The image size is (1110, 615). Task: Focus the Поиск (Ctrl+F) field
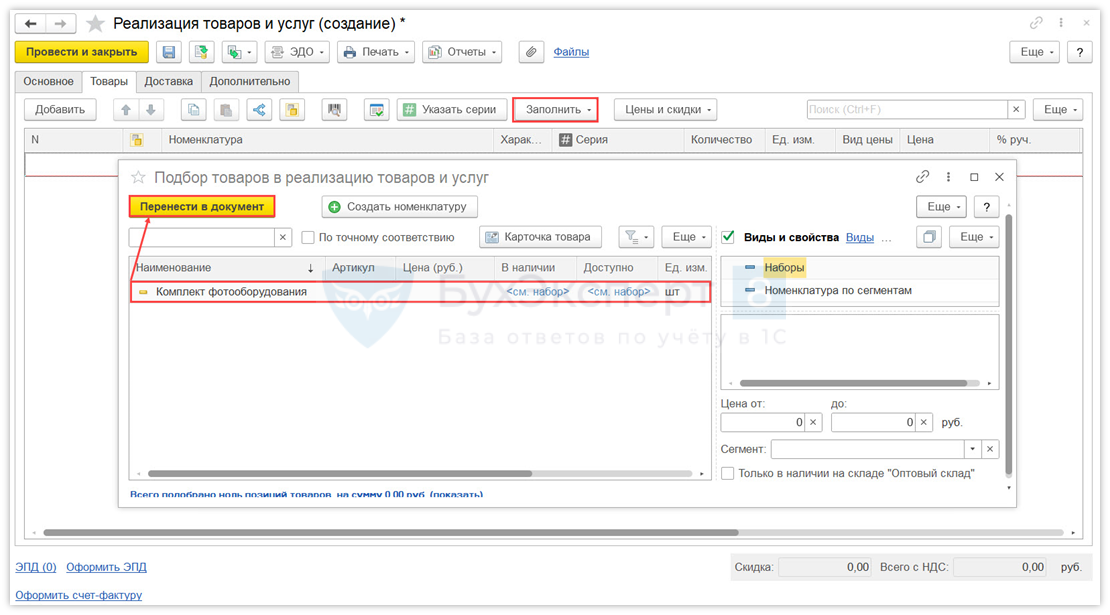click(x=907, y=110)
